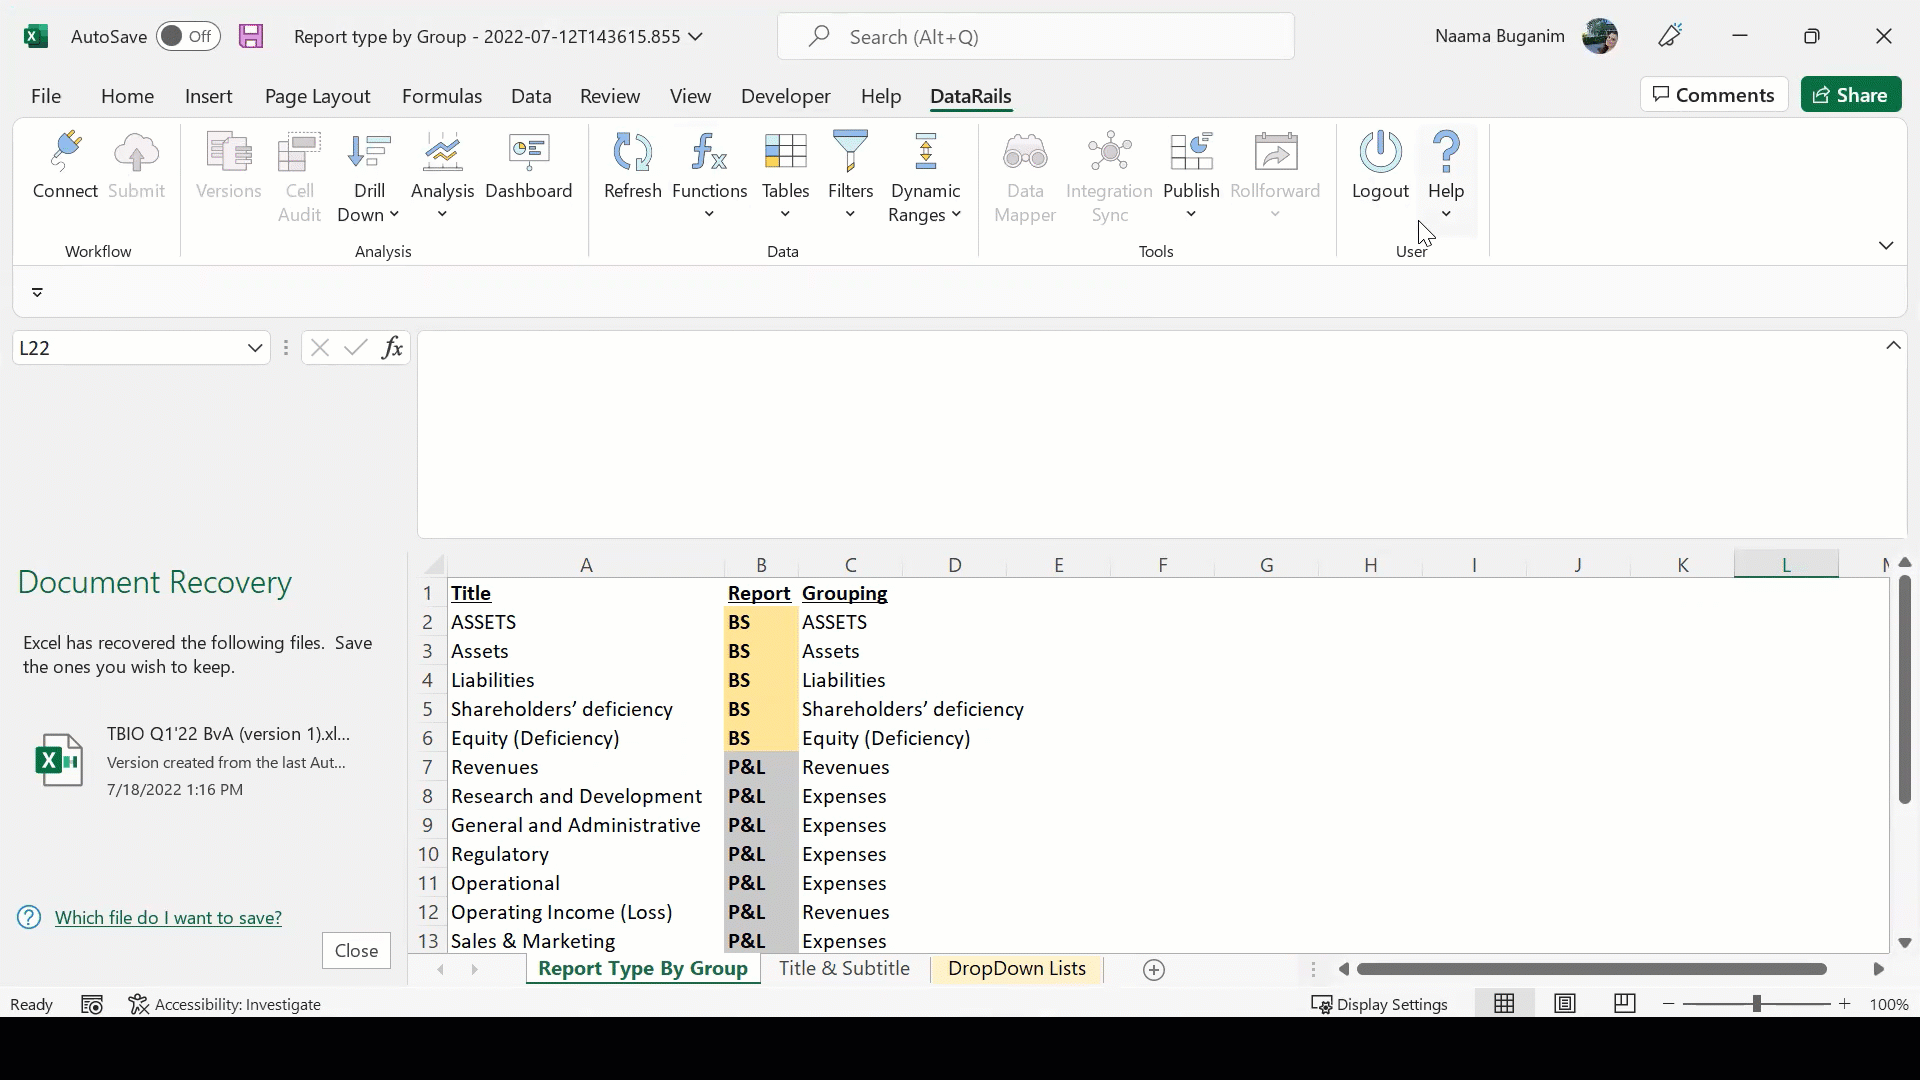This screenshot has height=1080, width=1920.
Task: Click the vertical scrollbar thumb
Action: (x=1905, y=688)
